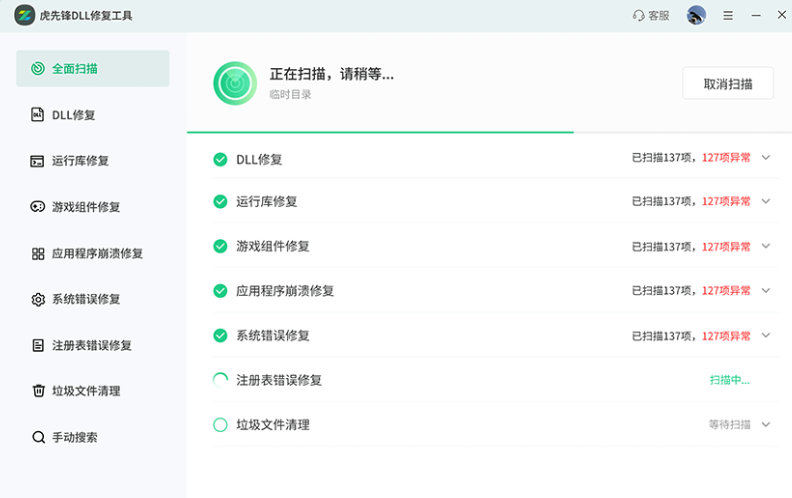The image size is (792, 498).
Task: Click the 注册表错误修复 document icon
Action: point(38,345)
